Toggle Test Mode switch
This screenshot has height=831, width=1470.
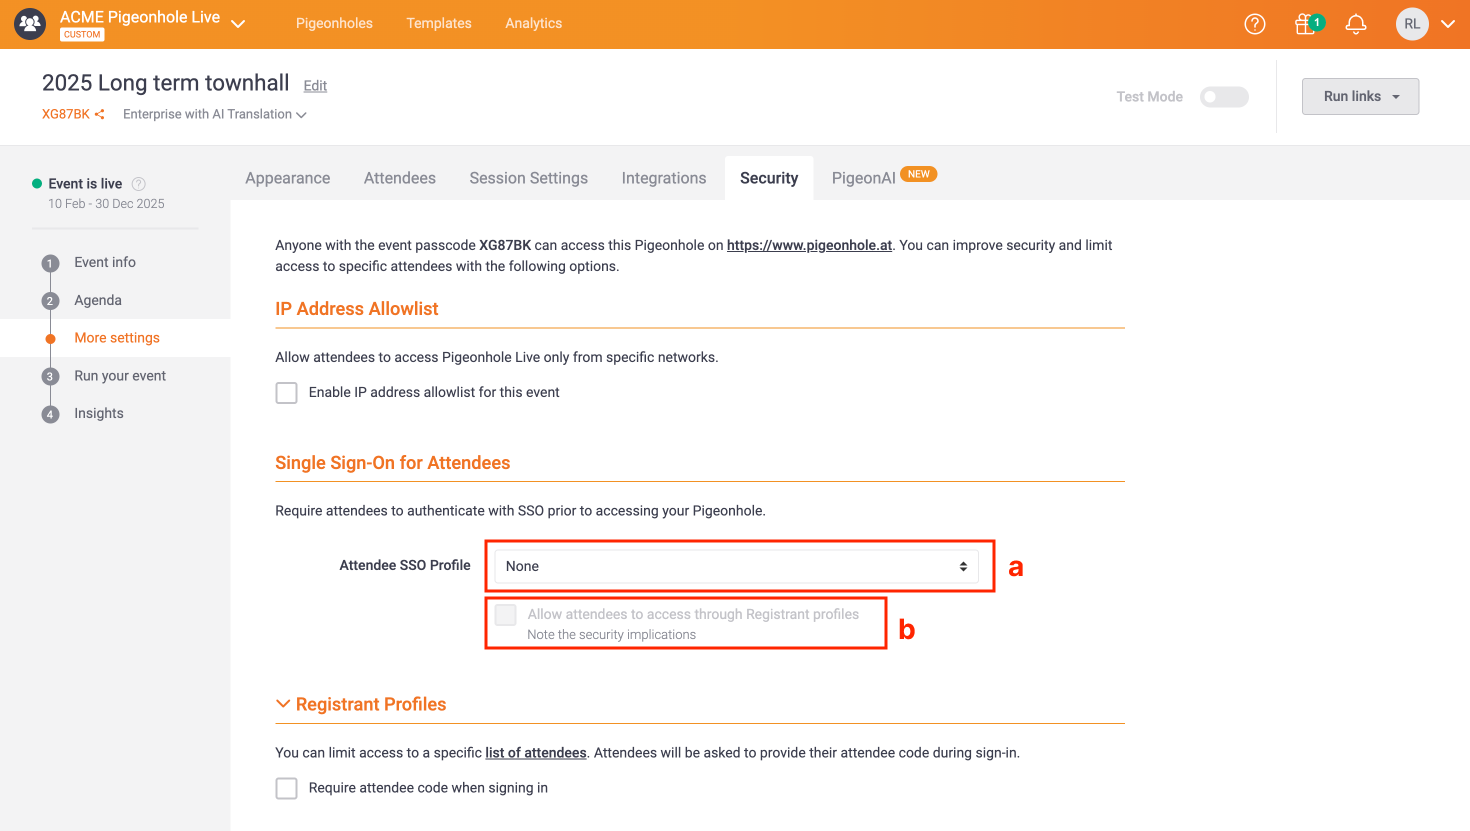click(1224, 97)
